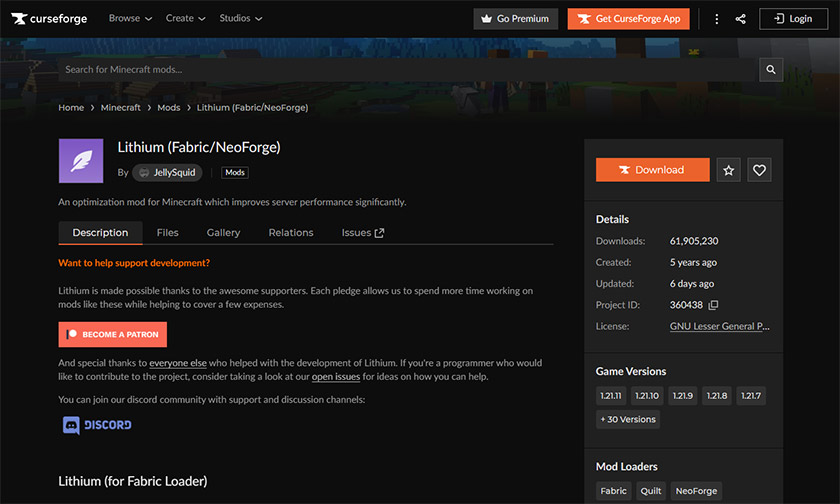Click the Lithium mod feather logo
840x504 pixels.
[81, 161]
